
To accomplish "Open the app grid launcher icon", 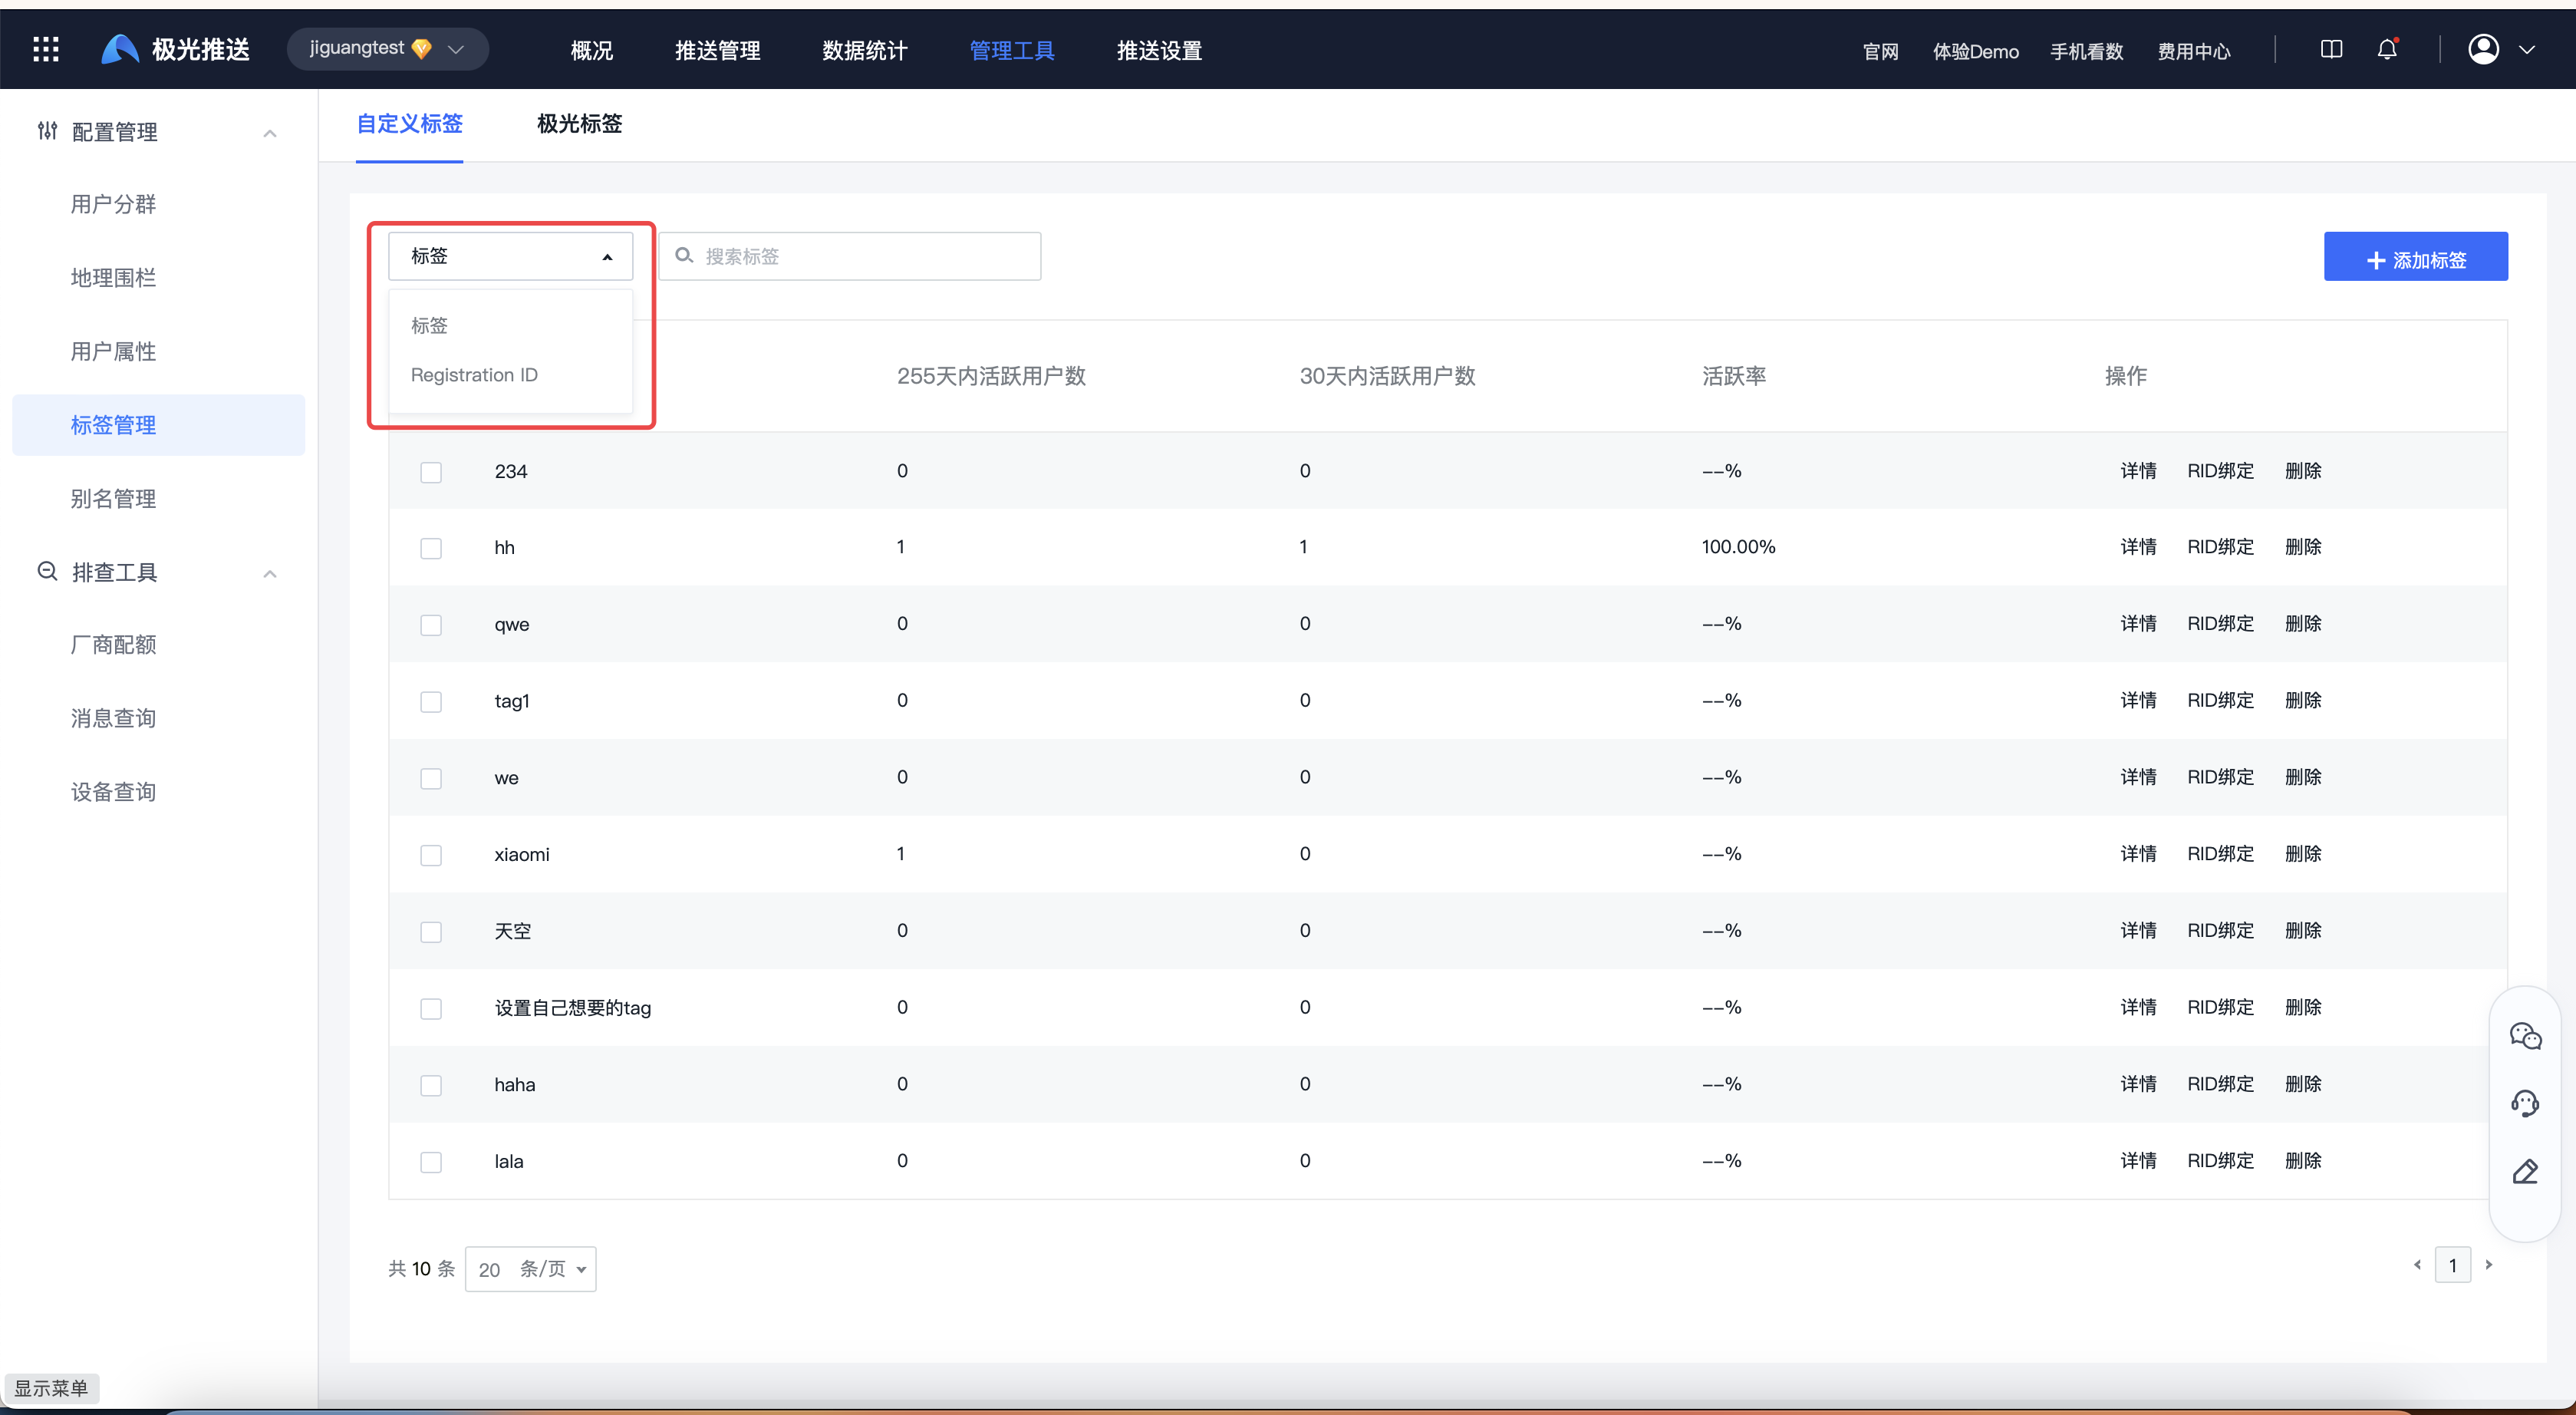I will tap(46, 49).
